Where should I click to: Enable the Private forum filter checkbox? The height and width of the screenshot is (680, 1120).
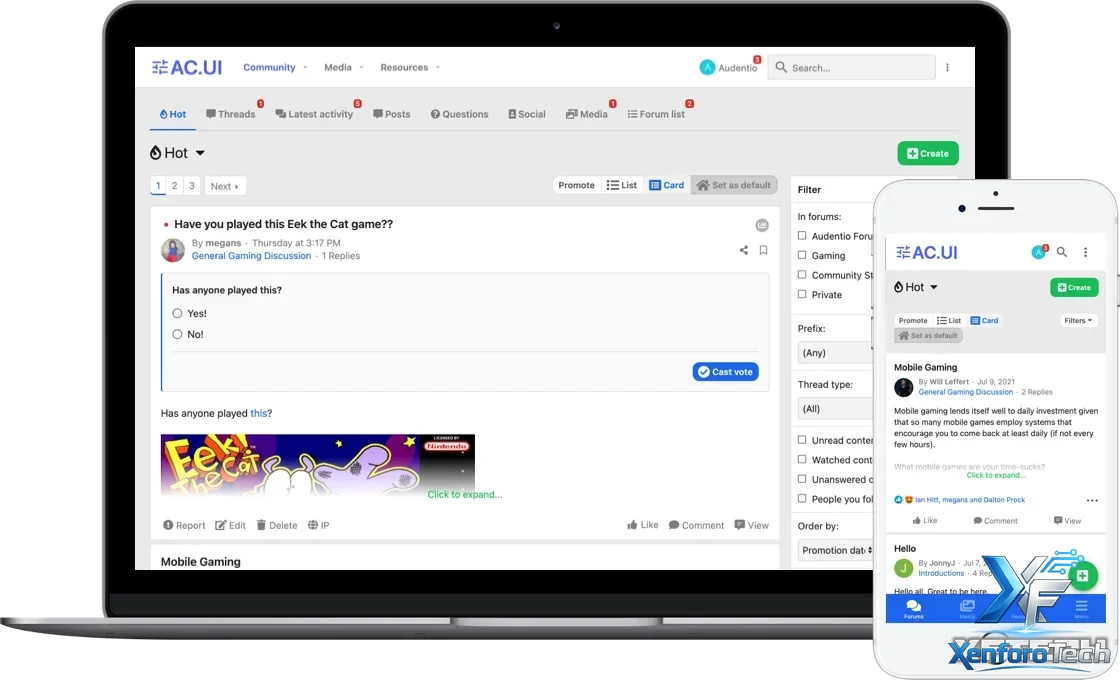pyautogui.click(x=802, y=295)
